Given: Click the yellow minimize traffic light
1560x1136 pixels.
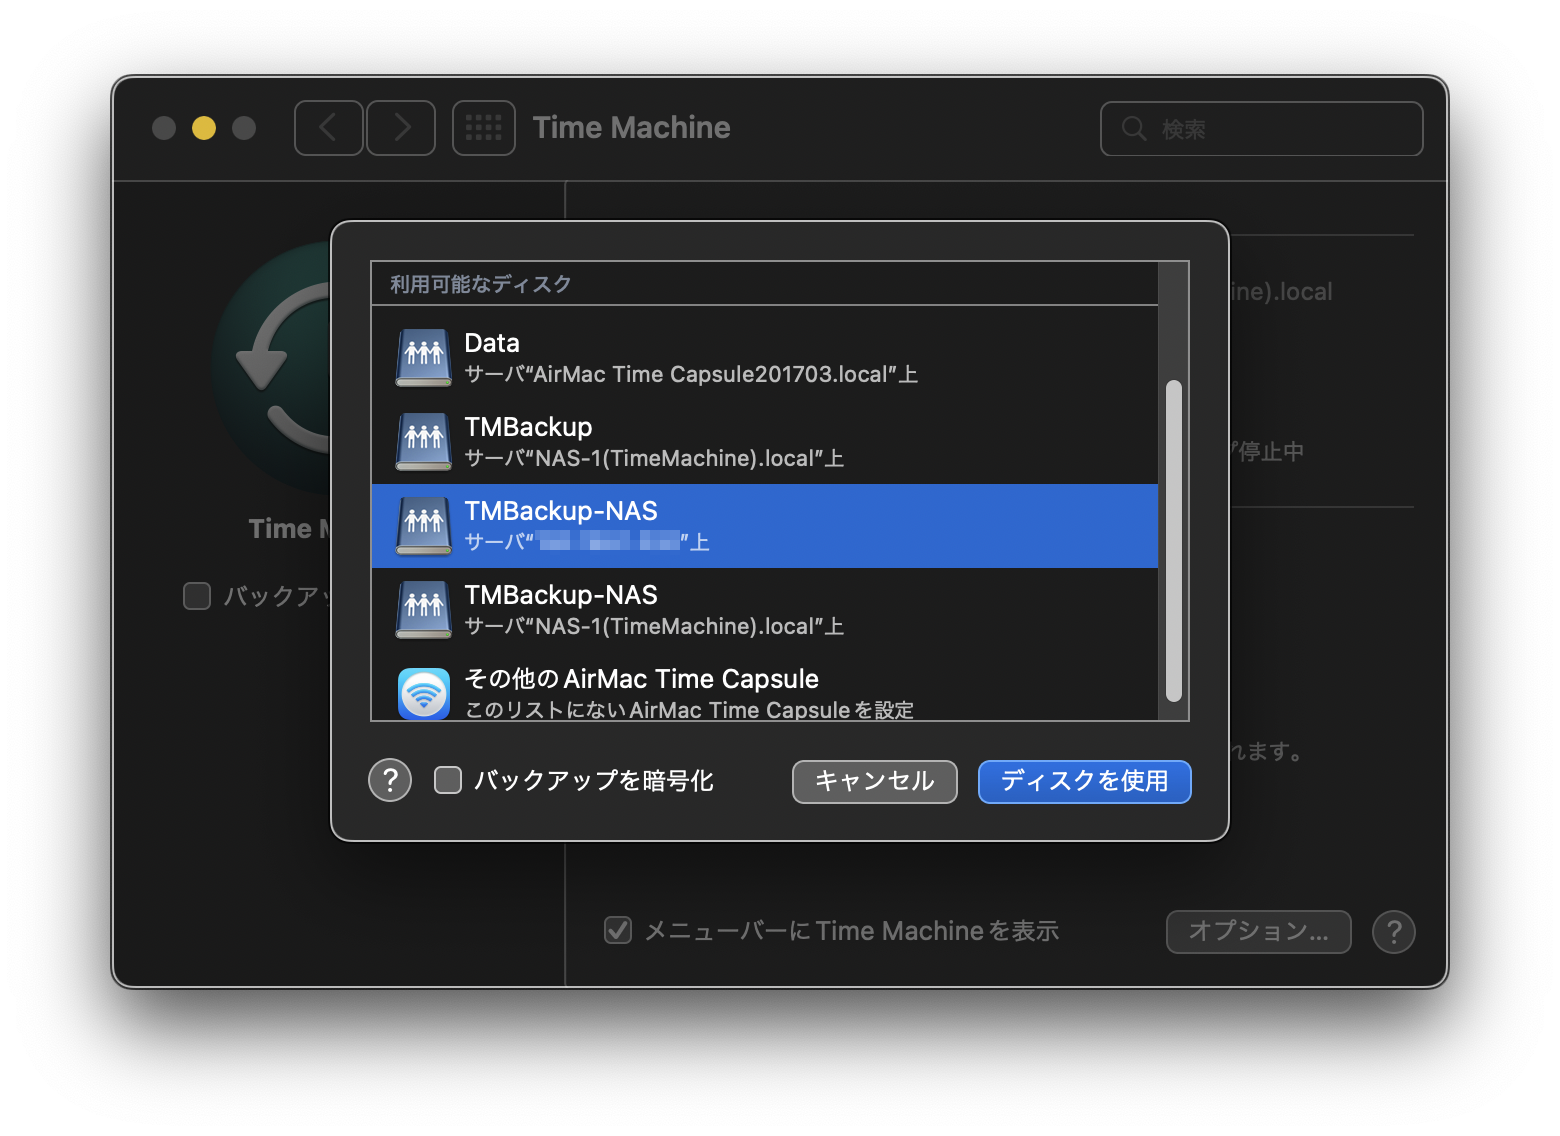Looking at the screenshot, I should (x=204, y=128).
